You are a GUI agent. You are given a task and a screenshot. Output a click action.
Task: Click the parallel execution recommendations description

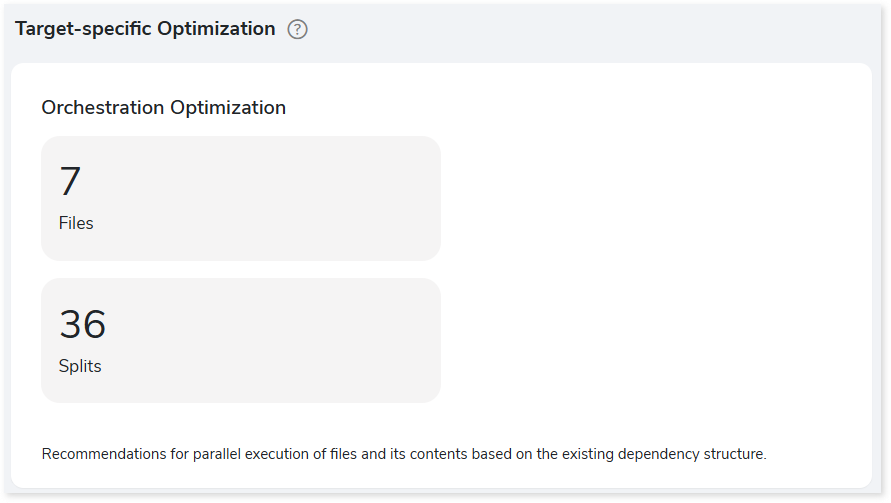click(404, 454)
